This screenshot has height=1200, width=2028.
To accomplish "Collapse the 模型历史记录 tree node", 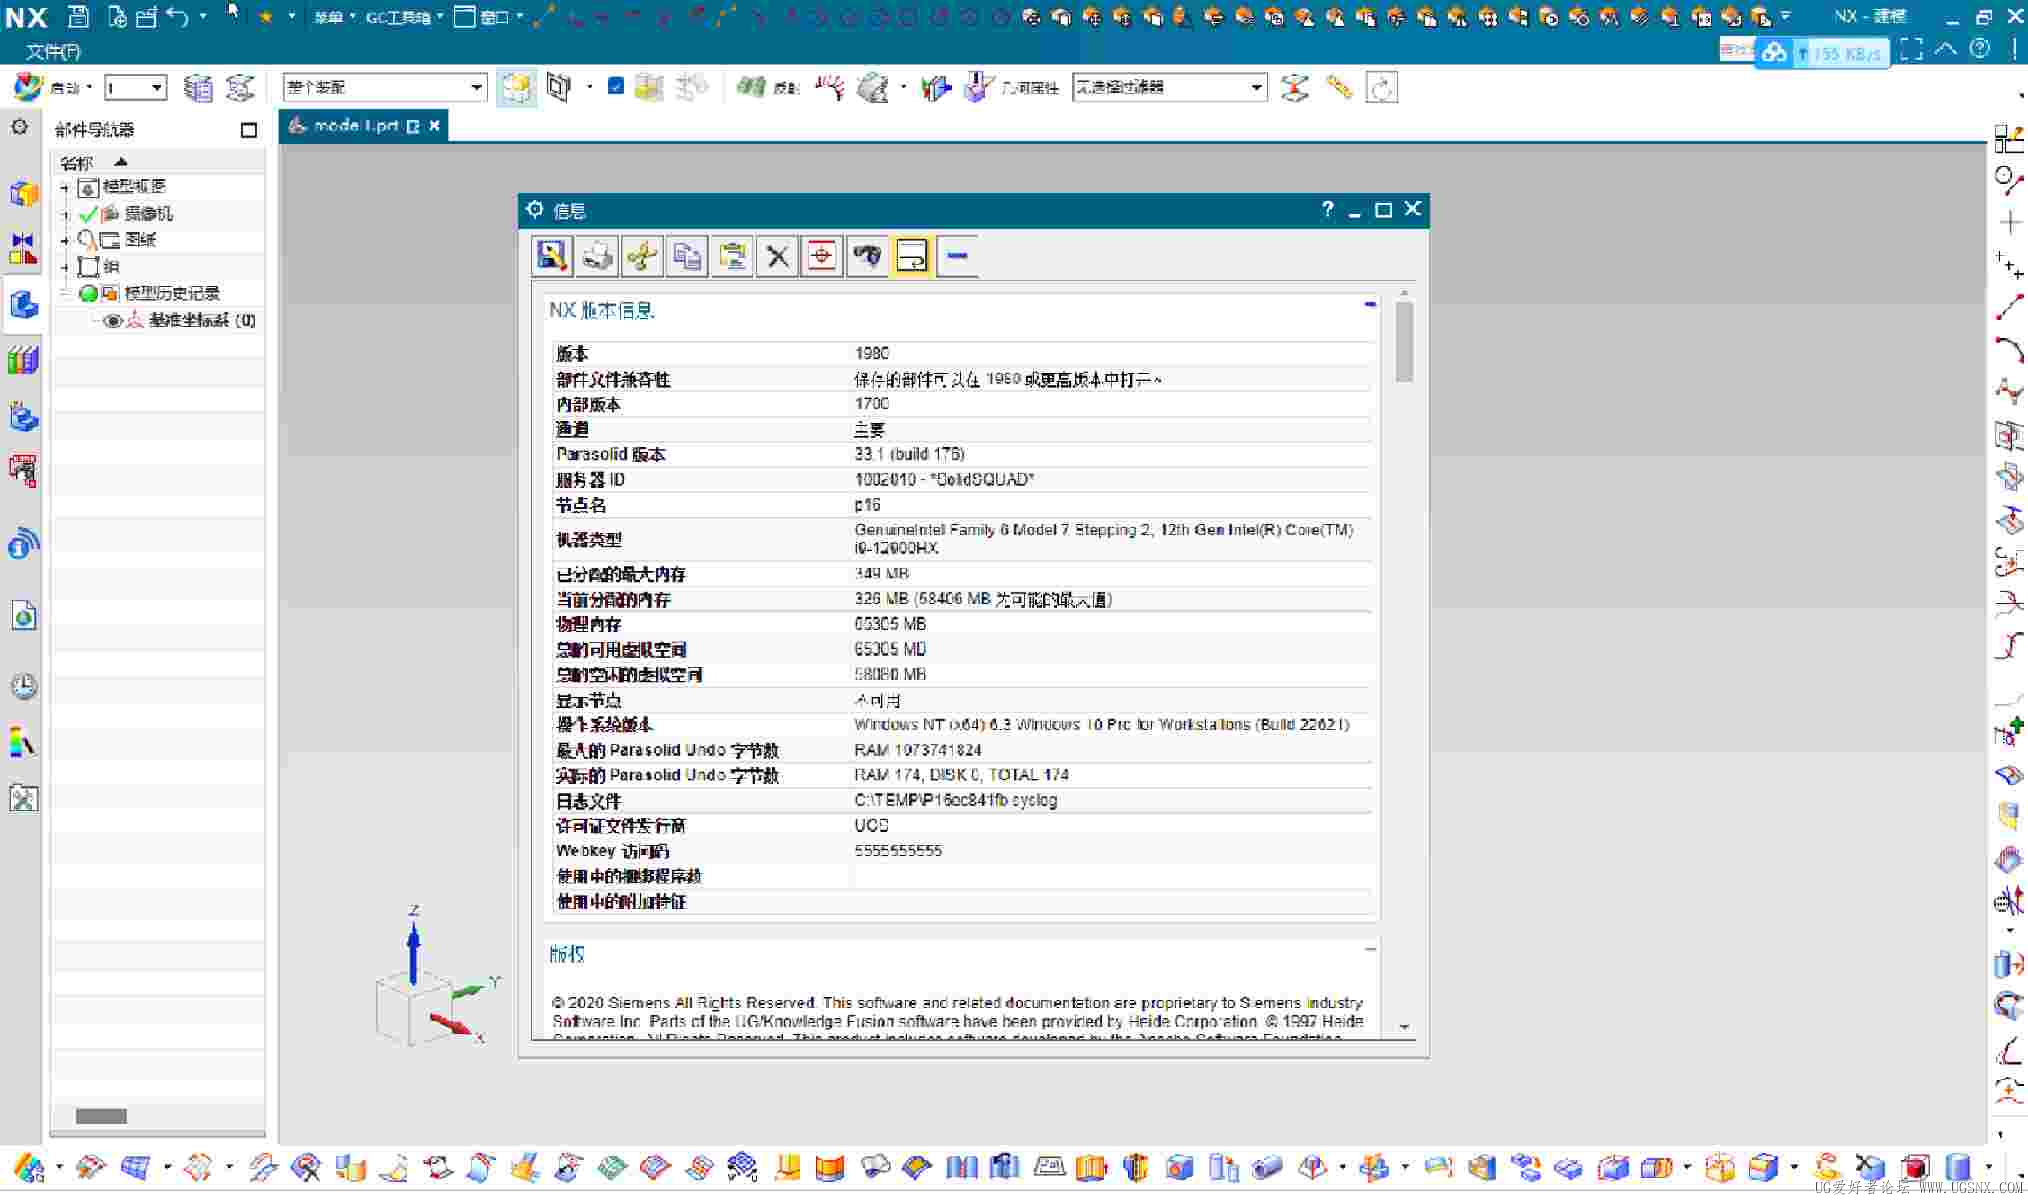I will pyautogui.click(x=64, y=293).
